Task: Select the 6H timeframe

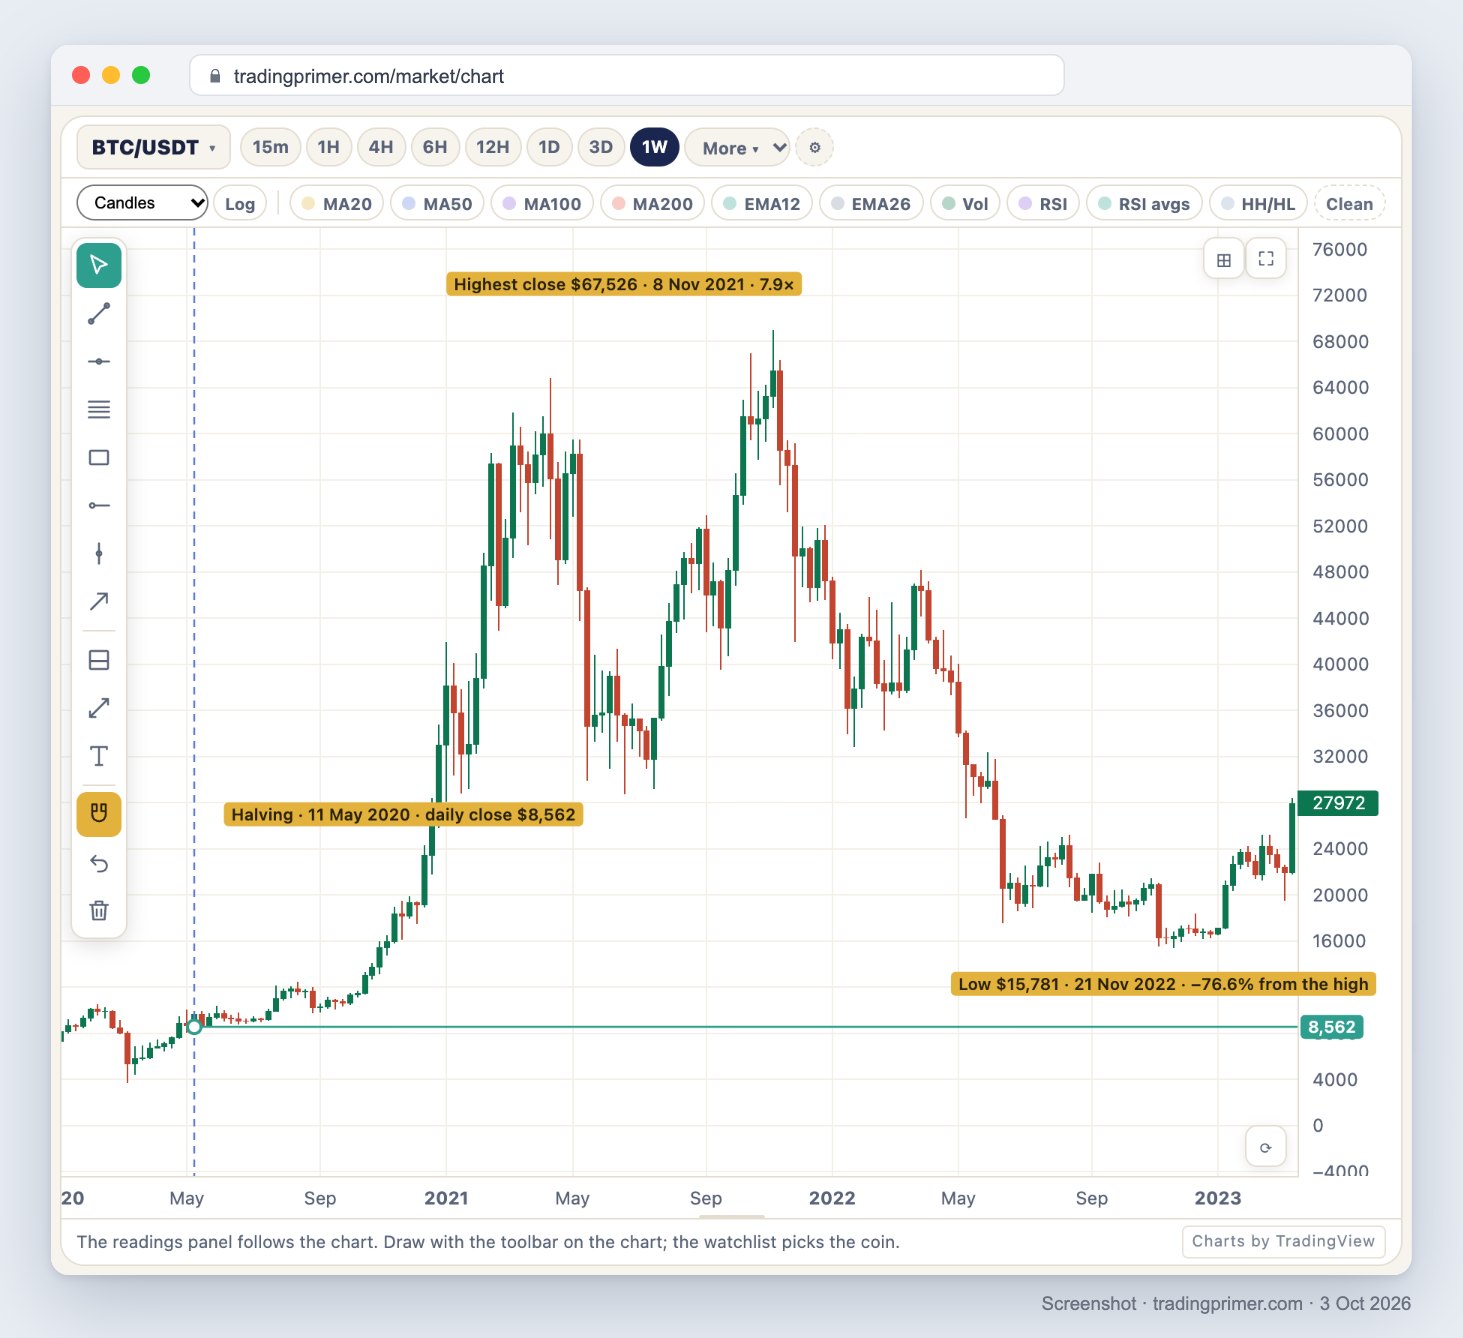Action: pyautogui.click(x=435, y=147)
